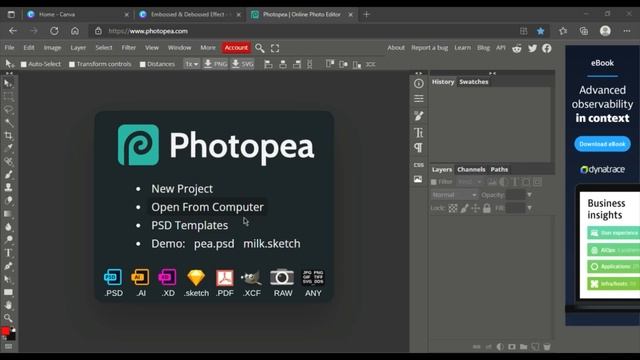The width and height of the screenshot is (640, 360).
Task: Open Photopea Twitter page icon
Action: tap(532, 48)
